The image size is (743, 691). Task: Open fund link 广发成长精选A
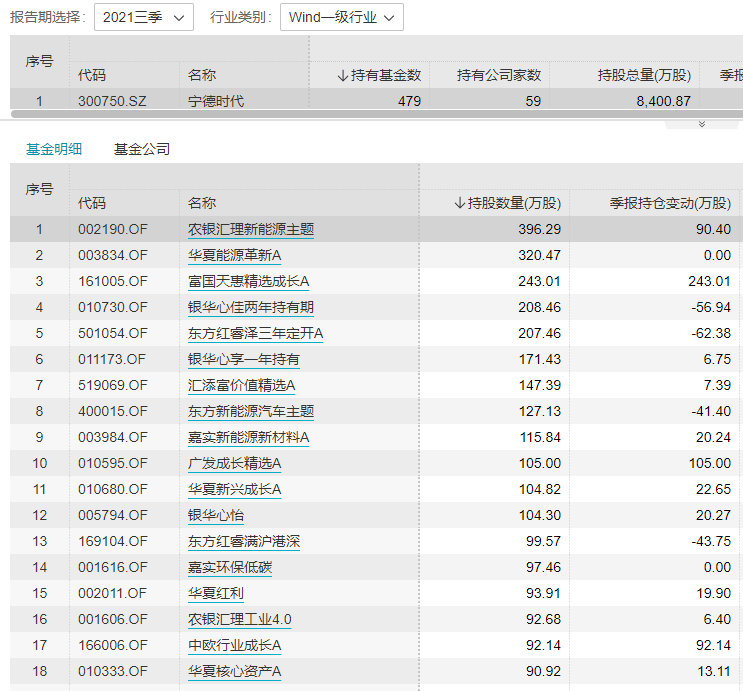pyautogui.click(x=235, y=464)
